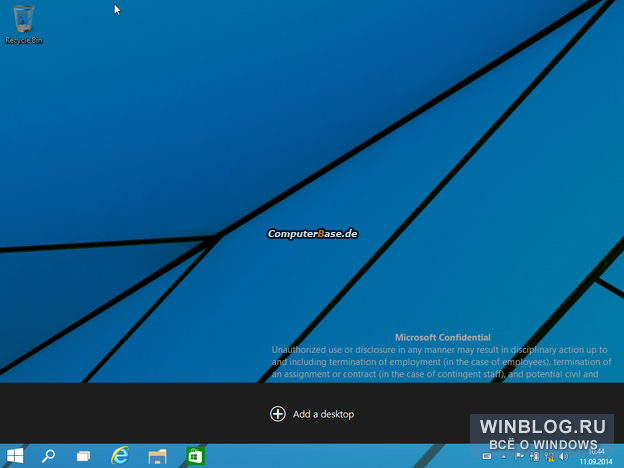
Task: Click the plus circle icon
Action: (278, 414)
